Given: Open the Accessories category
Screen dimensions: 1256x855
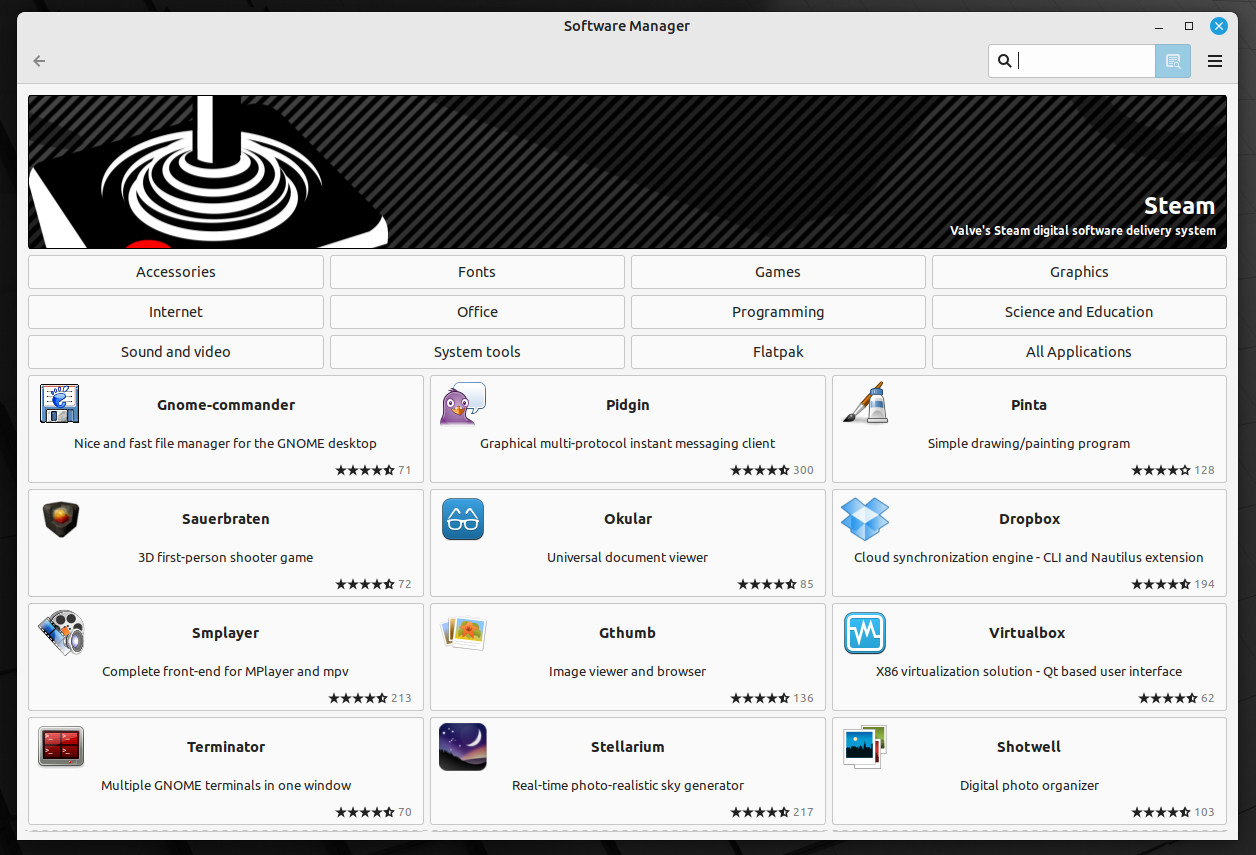Looking at the screenshot, I should pyautogui.click(x=176, y=272).
